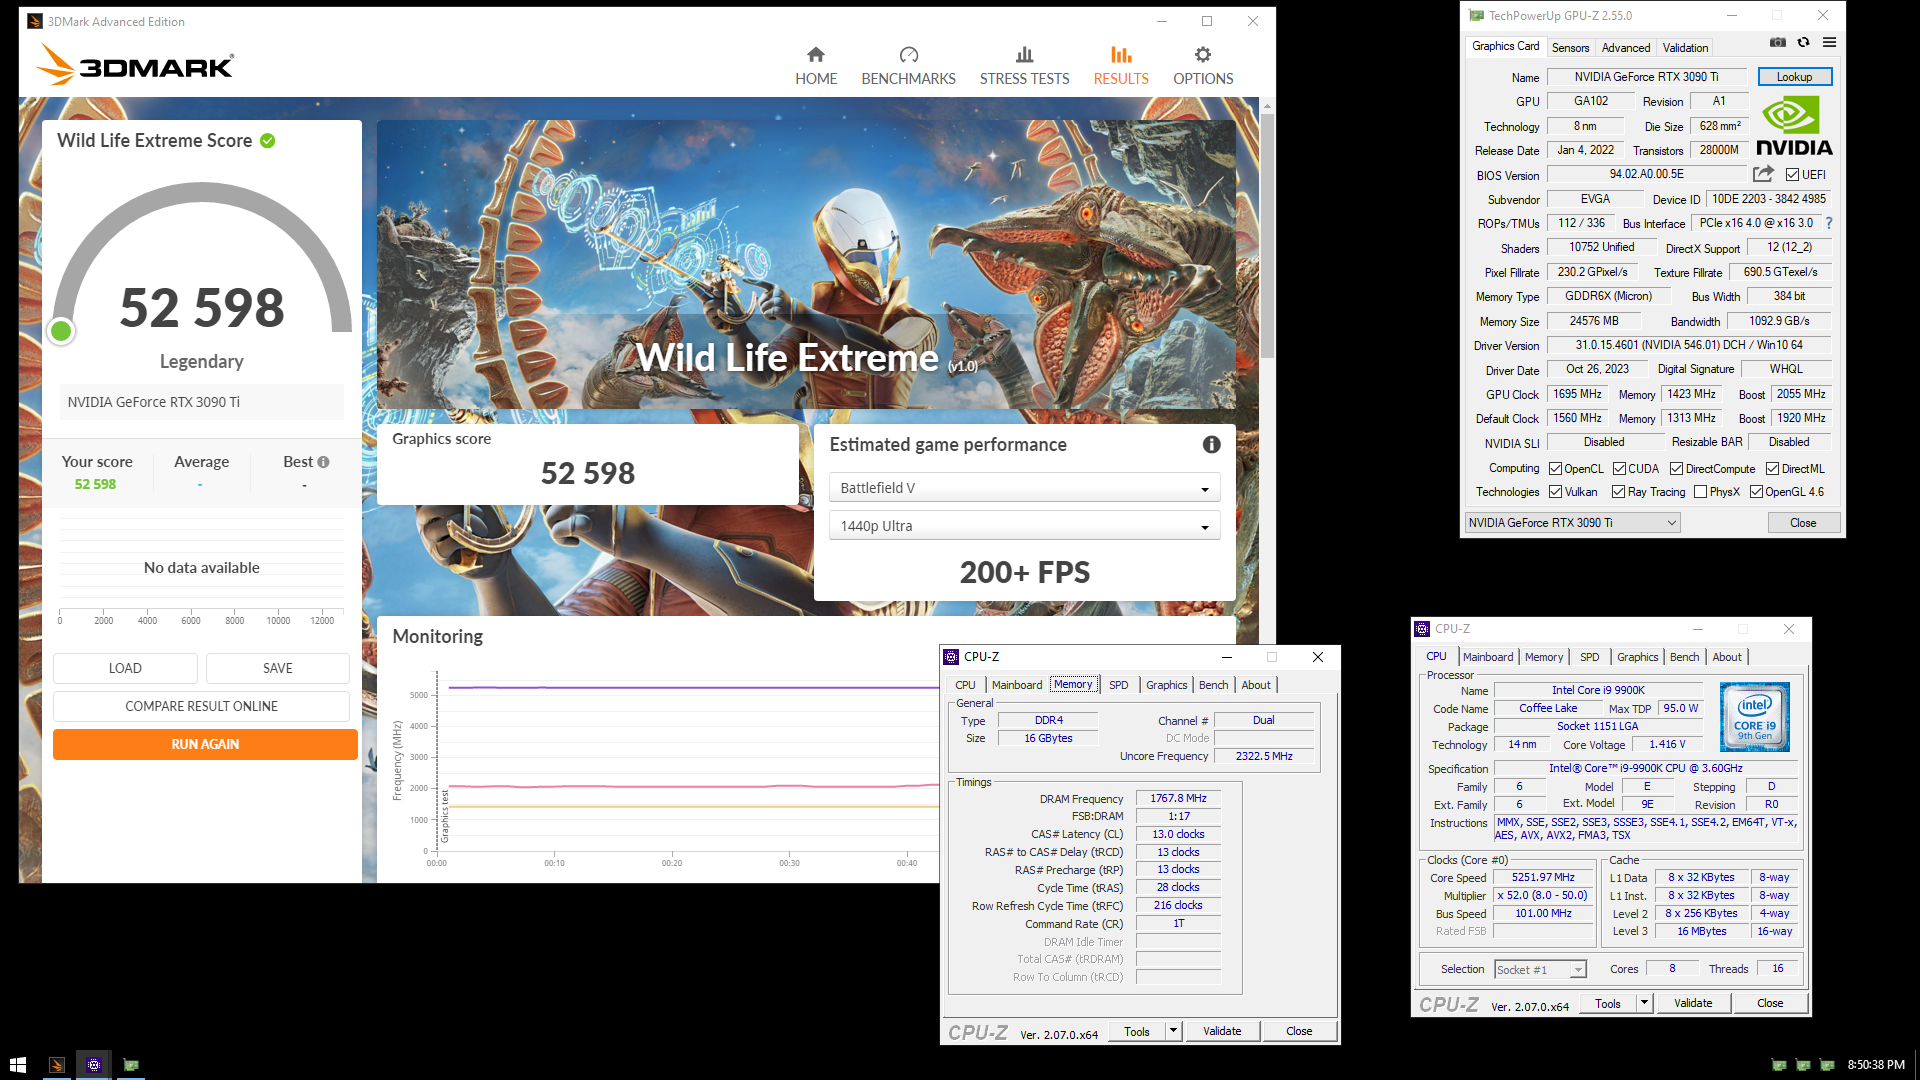
Task: Click the 3DMark vertical scrollbar thumb
Action: [x=1267, y=235]
